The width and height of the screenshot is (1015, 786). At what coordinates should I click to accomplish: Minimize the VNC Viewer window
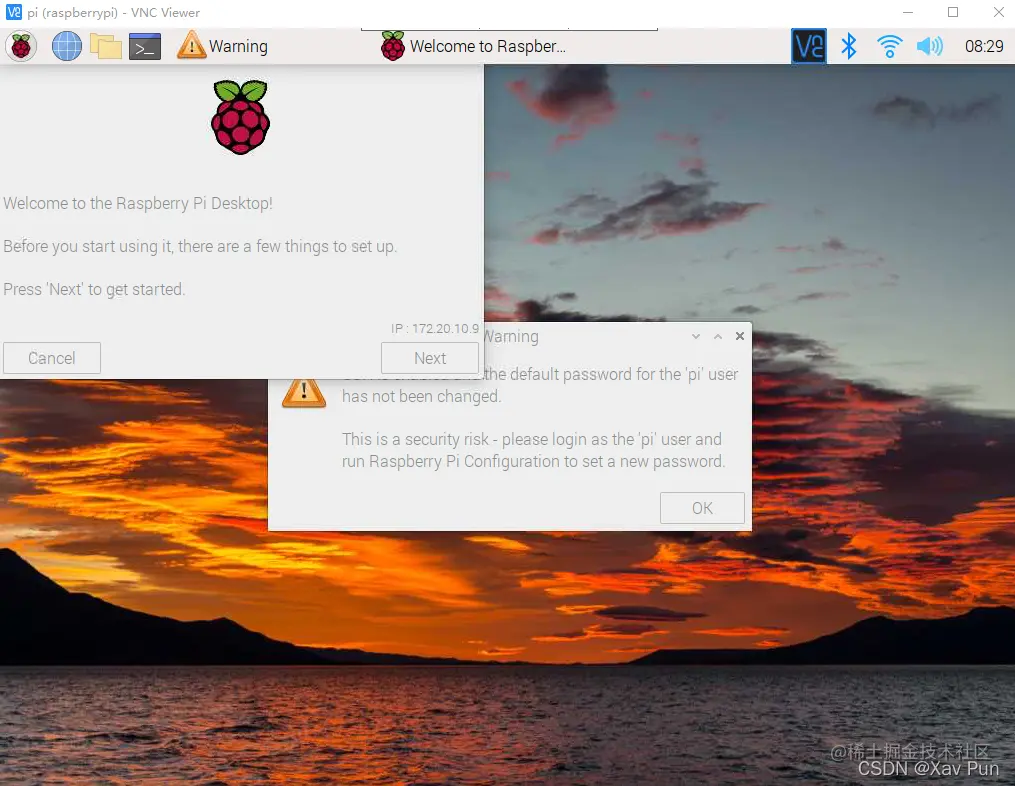(x=908, y=12)
